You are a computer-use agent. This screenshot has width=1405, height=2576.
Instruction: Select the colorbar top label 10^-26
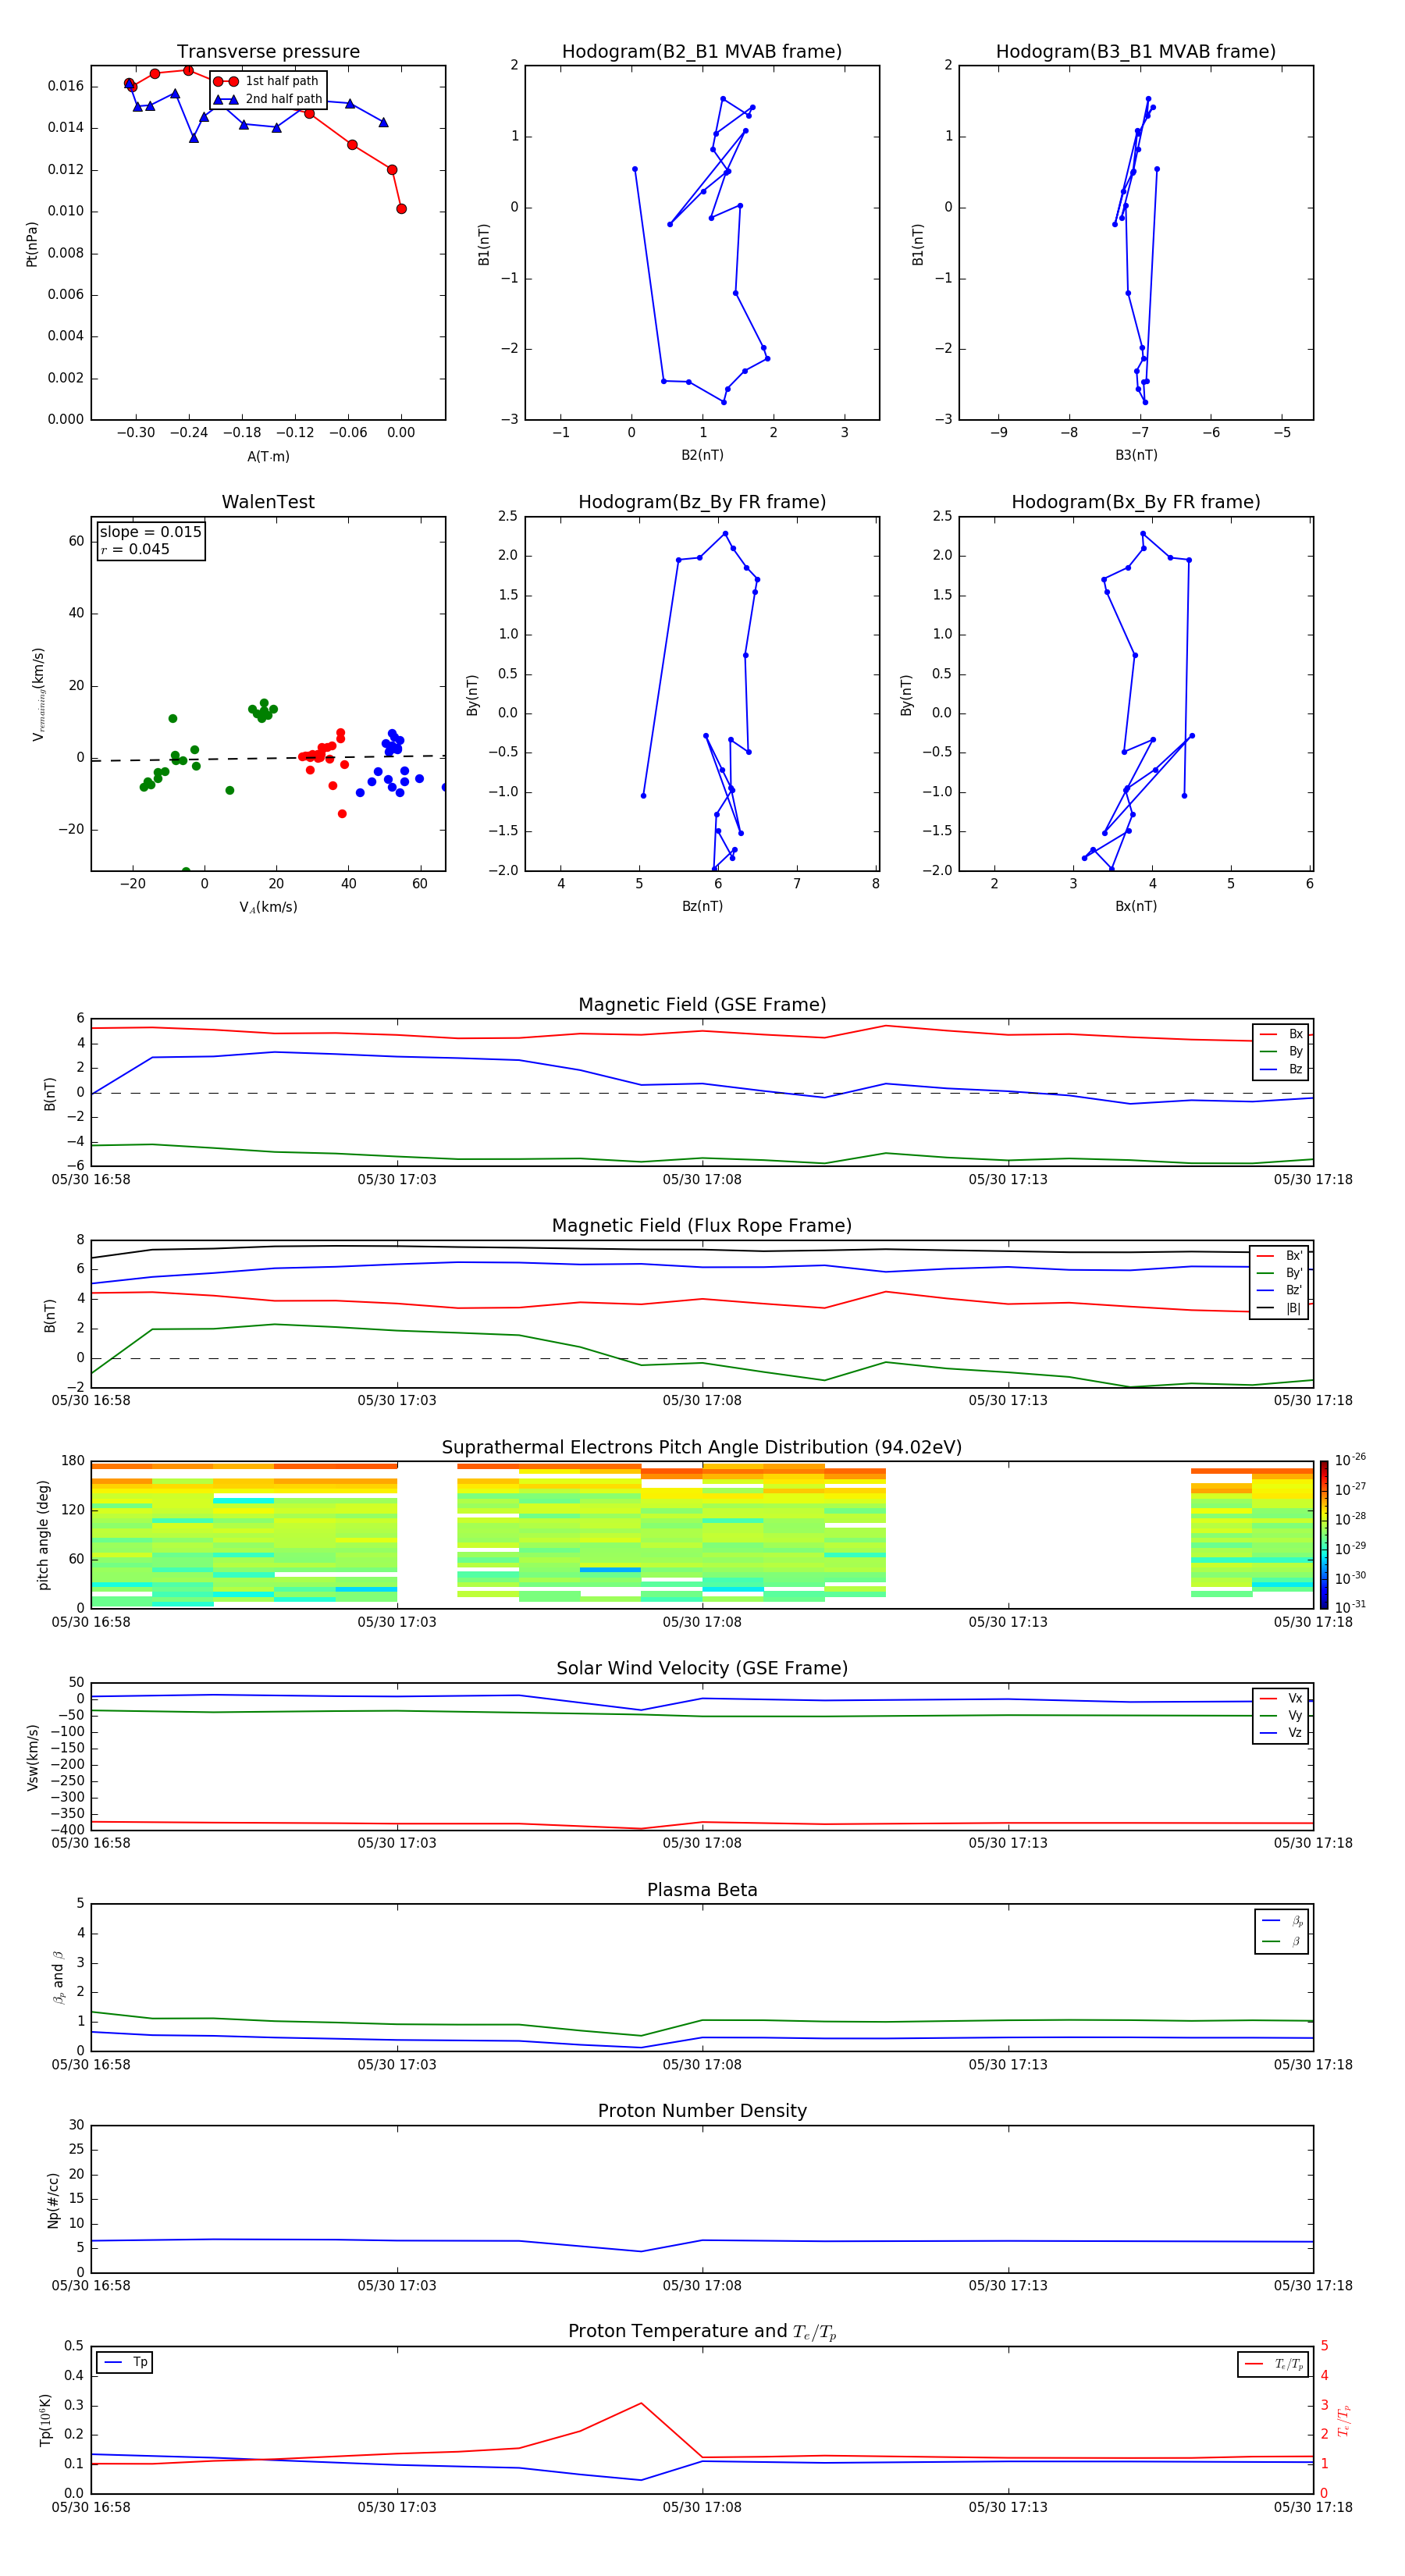click(1350, 1460)
